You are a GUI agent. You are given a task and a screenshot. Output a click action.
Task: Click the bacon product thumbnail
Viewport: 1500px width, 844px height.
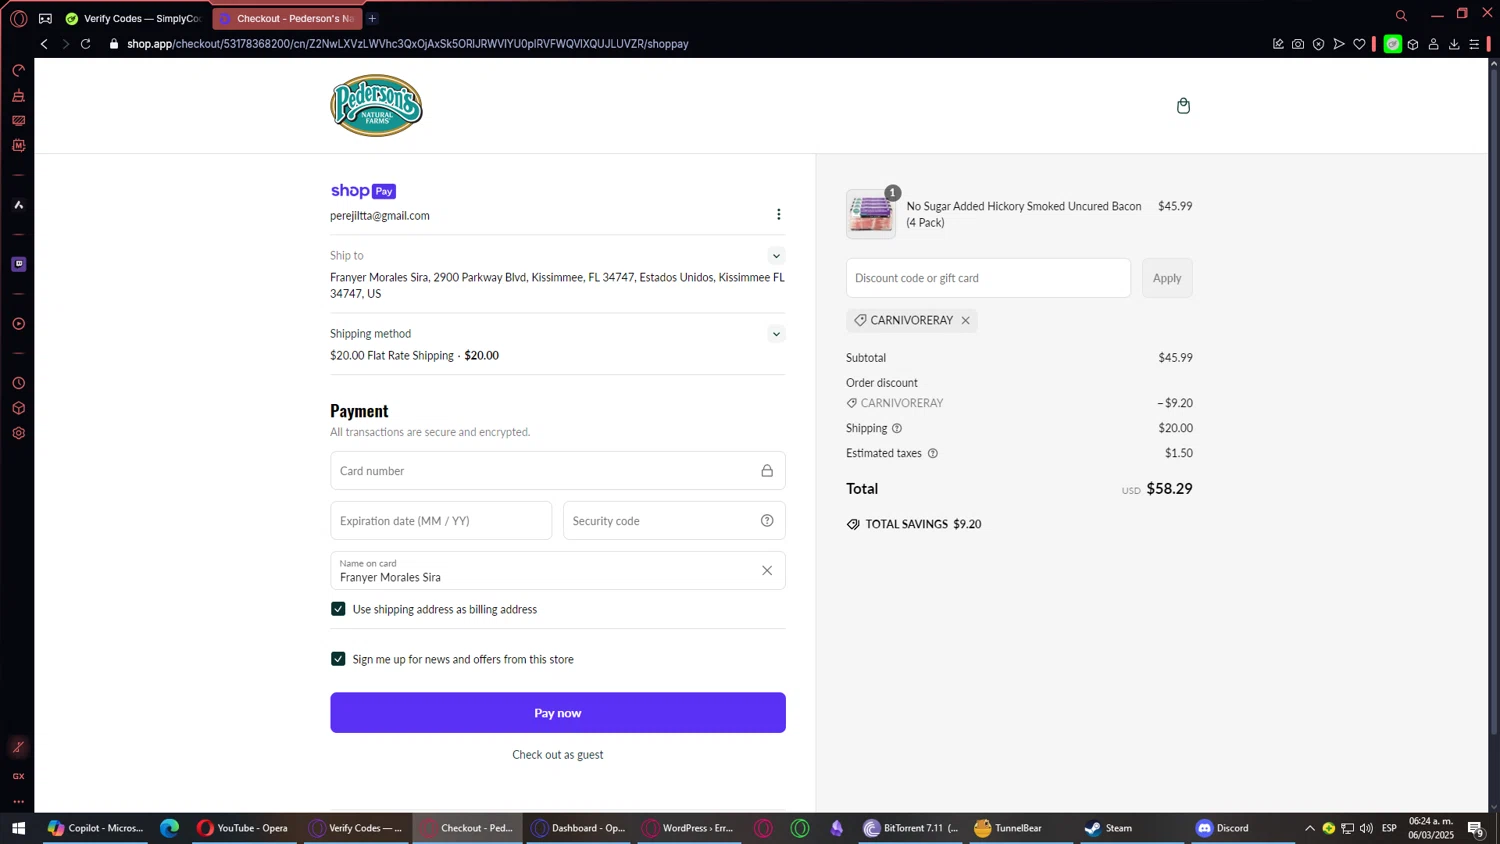tap(870, 214)
